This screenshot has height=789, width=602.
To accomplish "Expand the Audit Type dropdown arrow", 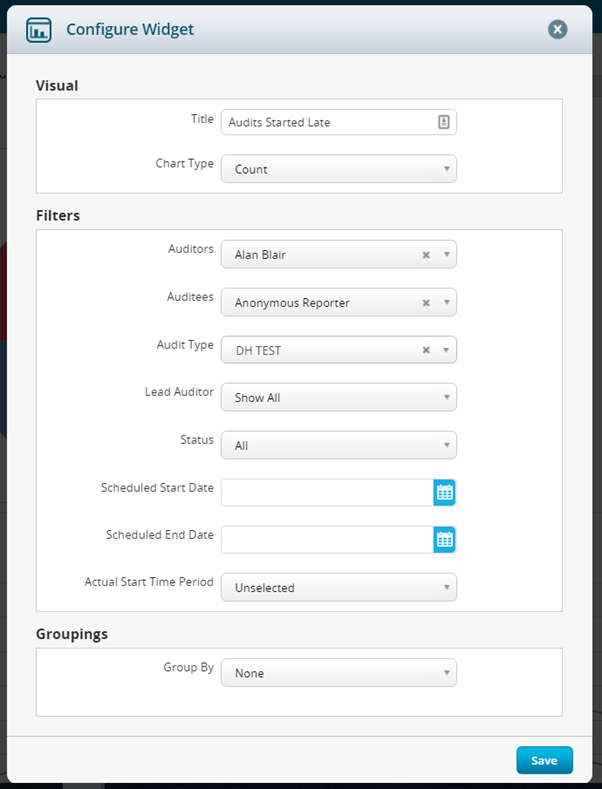I will (446, 350).
